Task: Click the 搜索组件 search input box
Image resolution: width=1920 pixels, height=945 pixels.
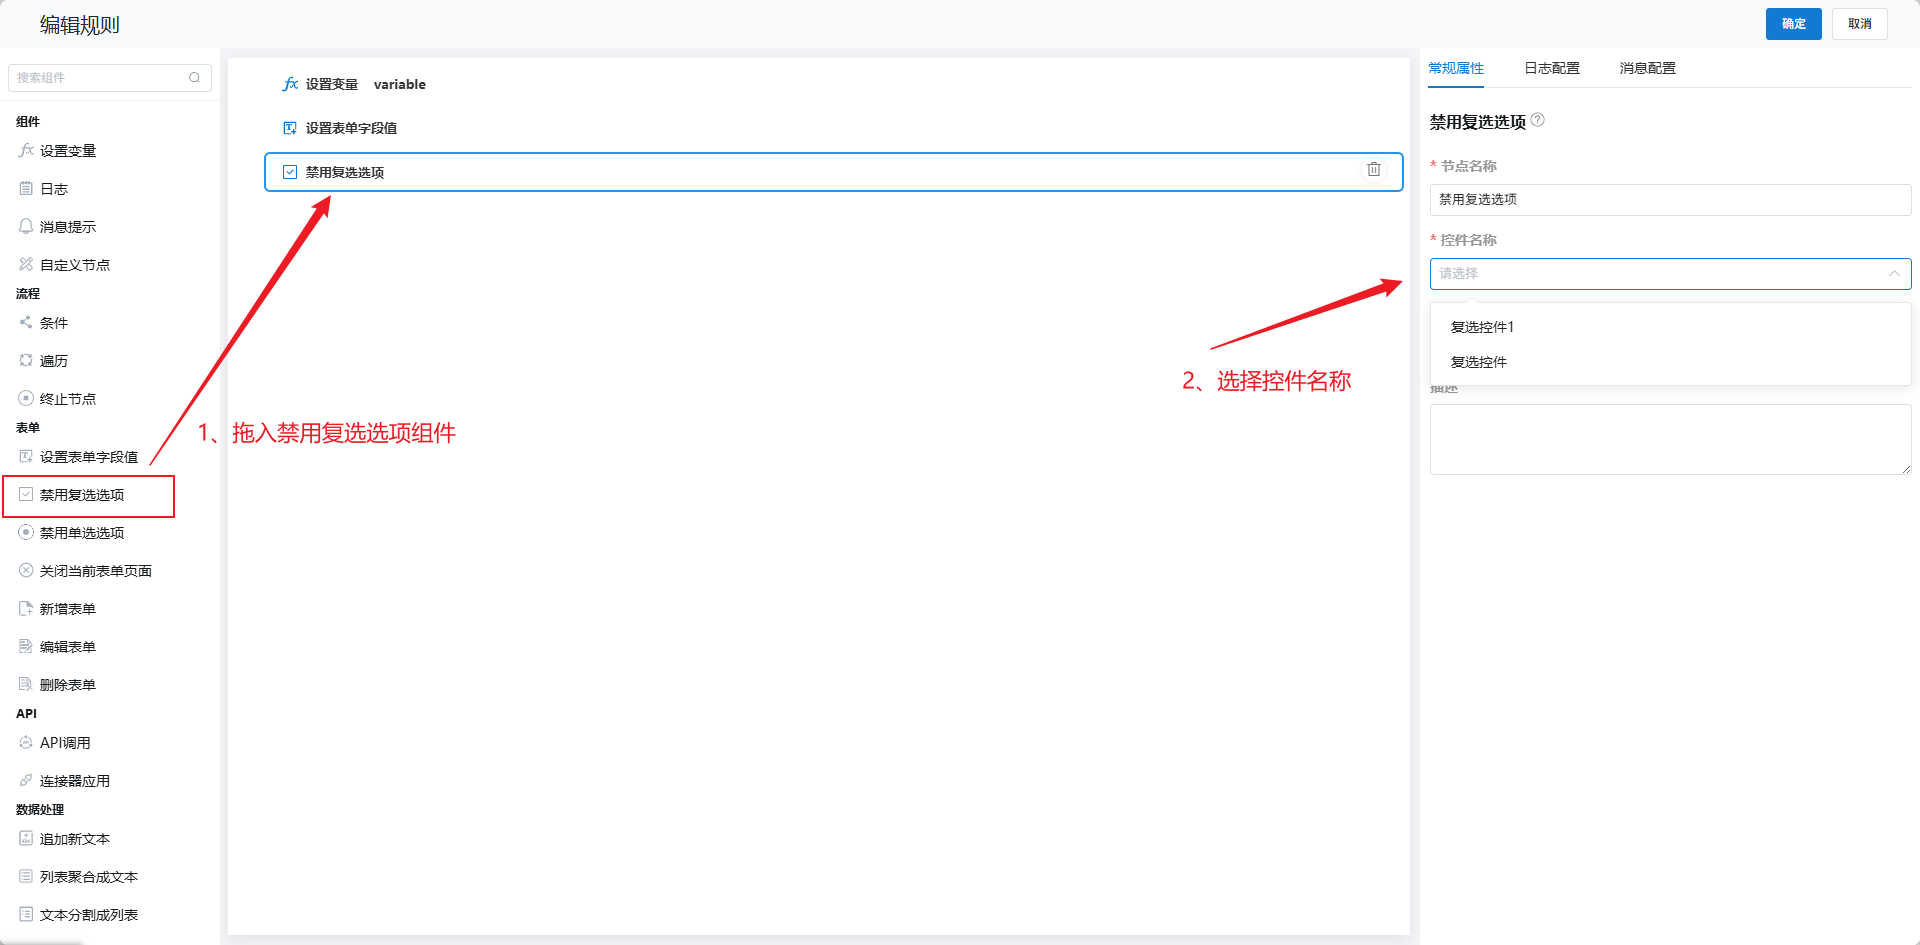Action: [100, 78]
